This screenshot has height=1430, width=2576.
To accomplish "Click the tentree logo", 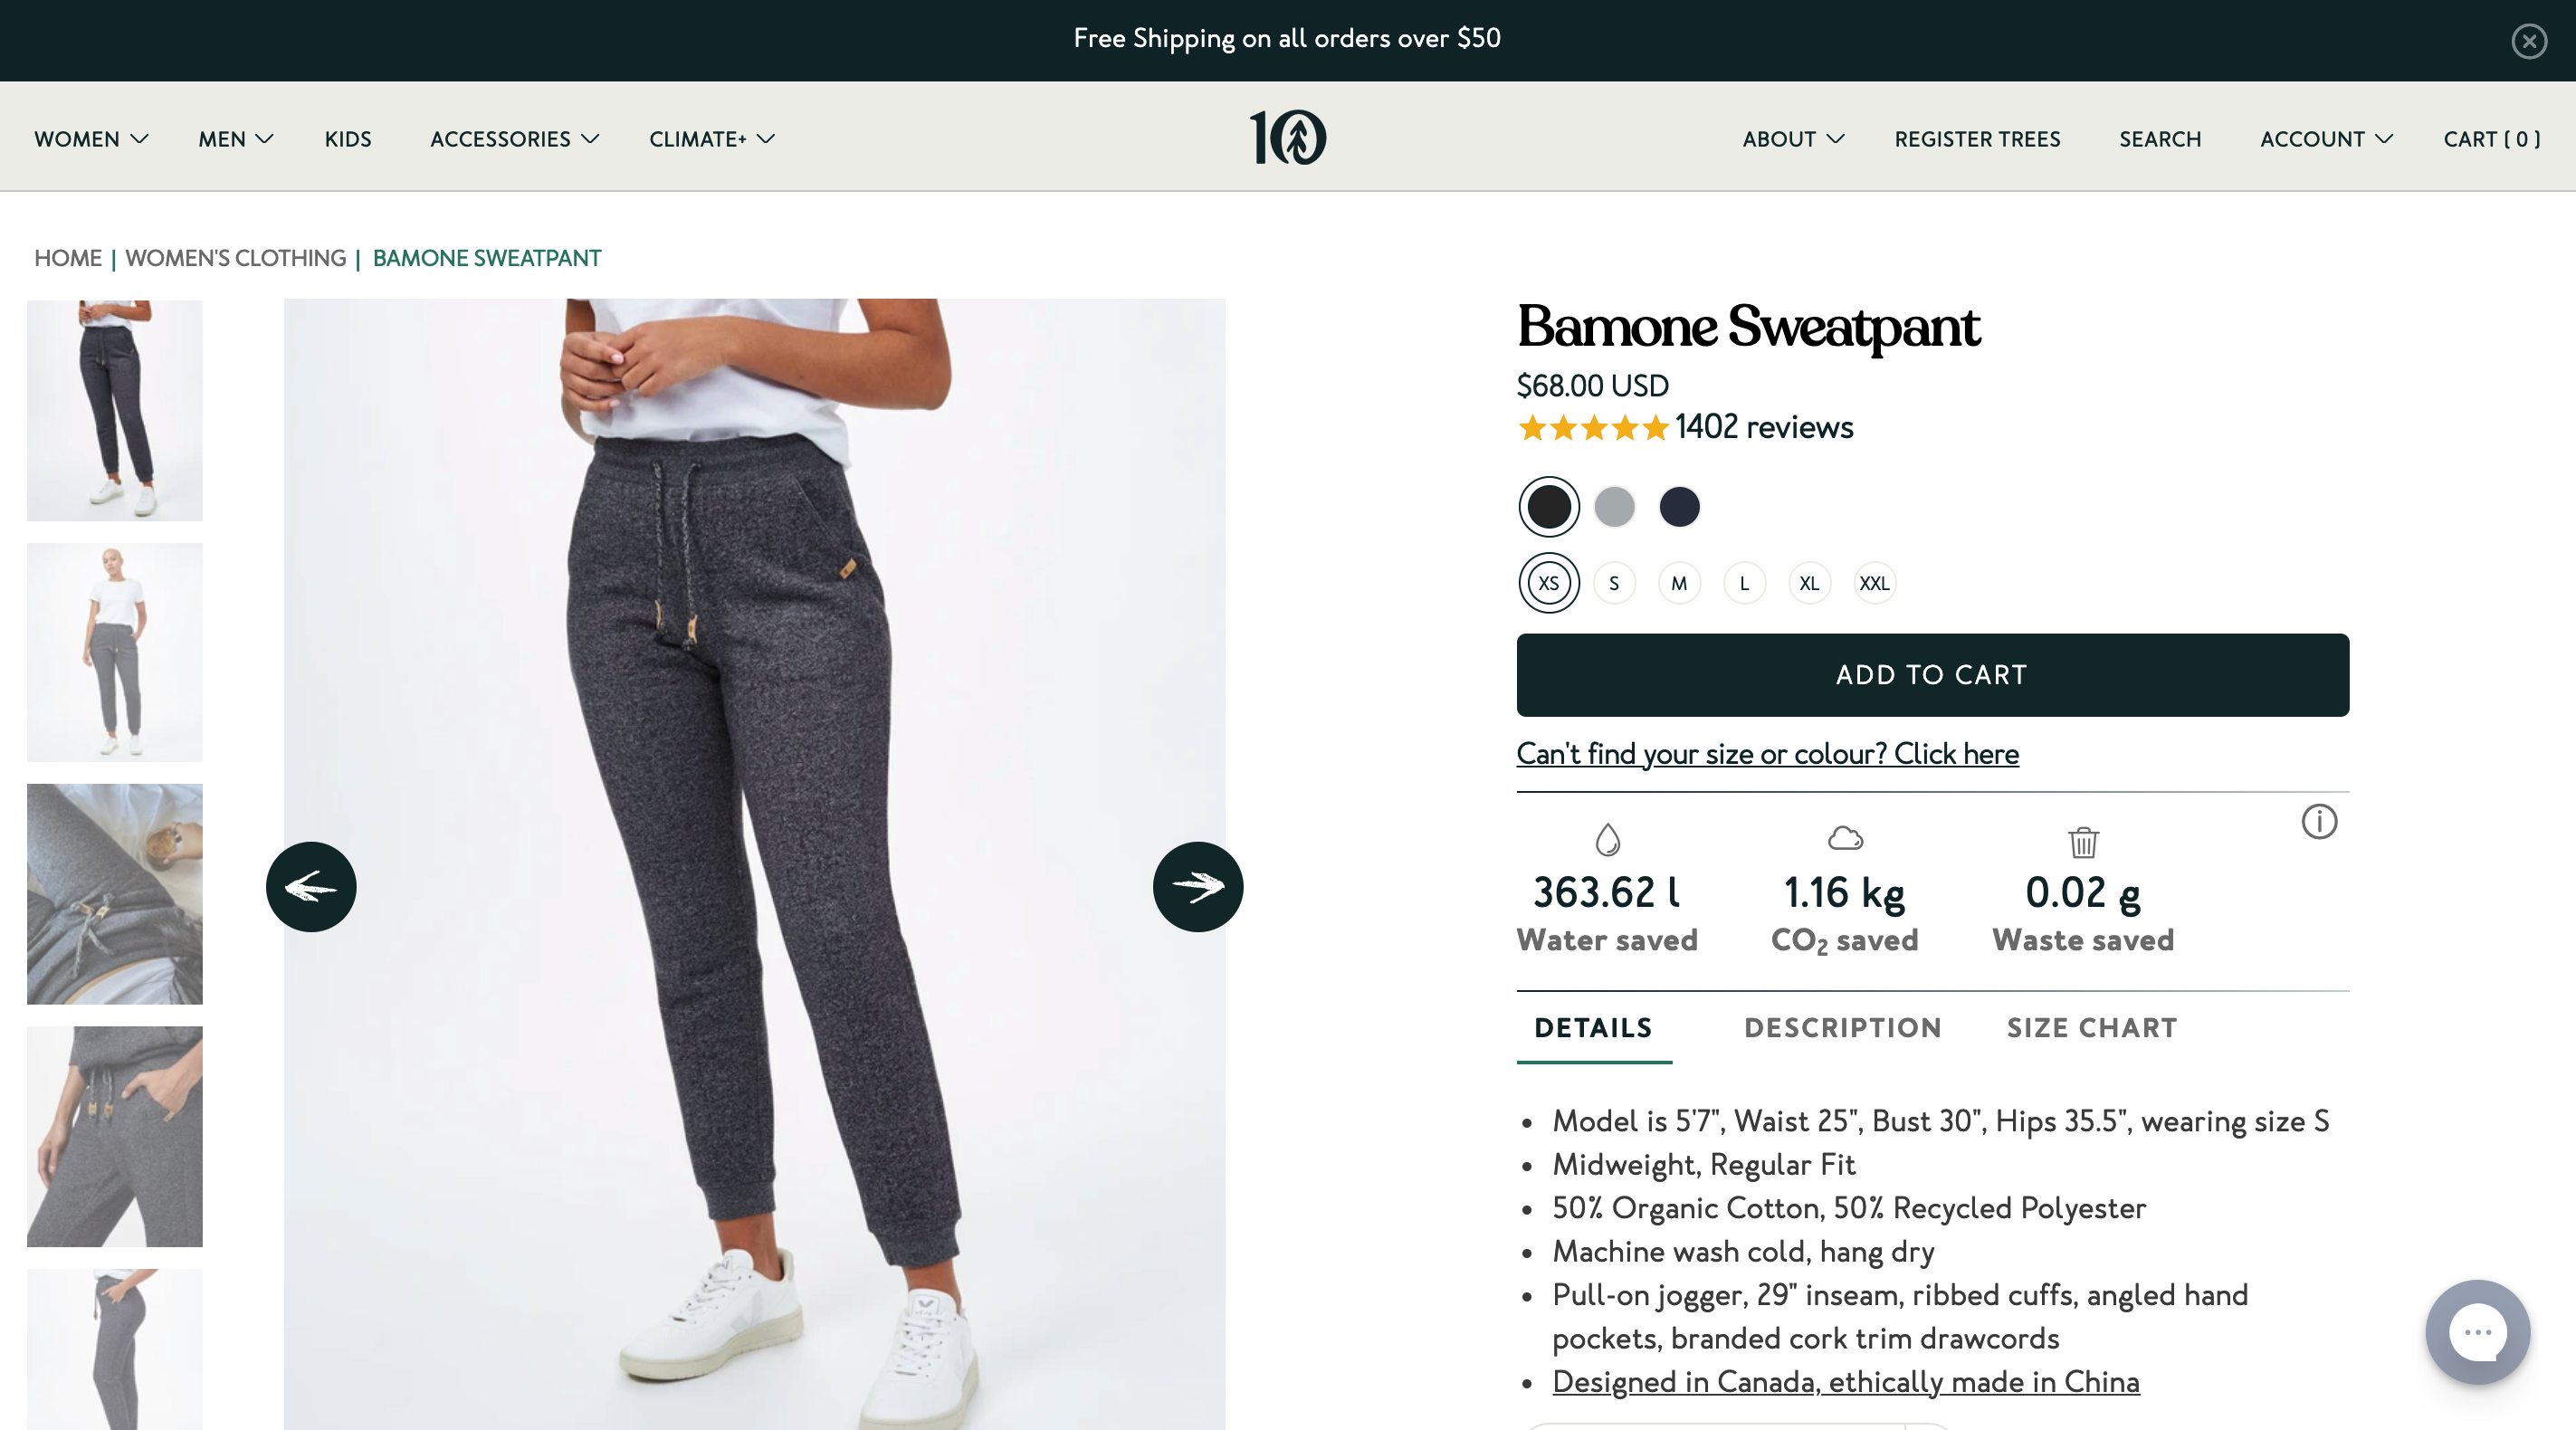I will [1288, 138].
